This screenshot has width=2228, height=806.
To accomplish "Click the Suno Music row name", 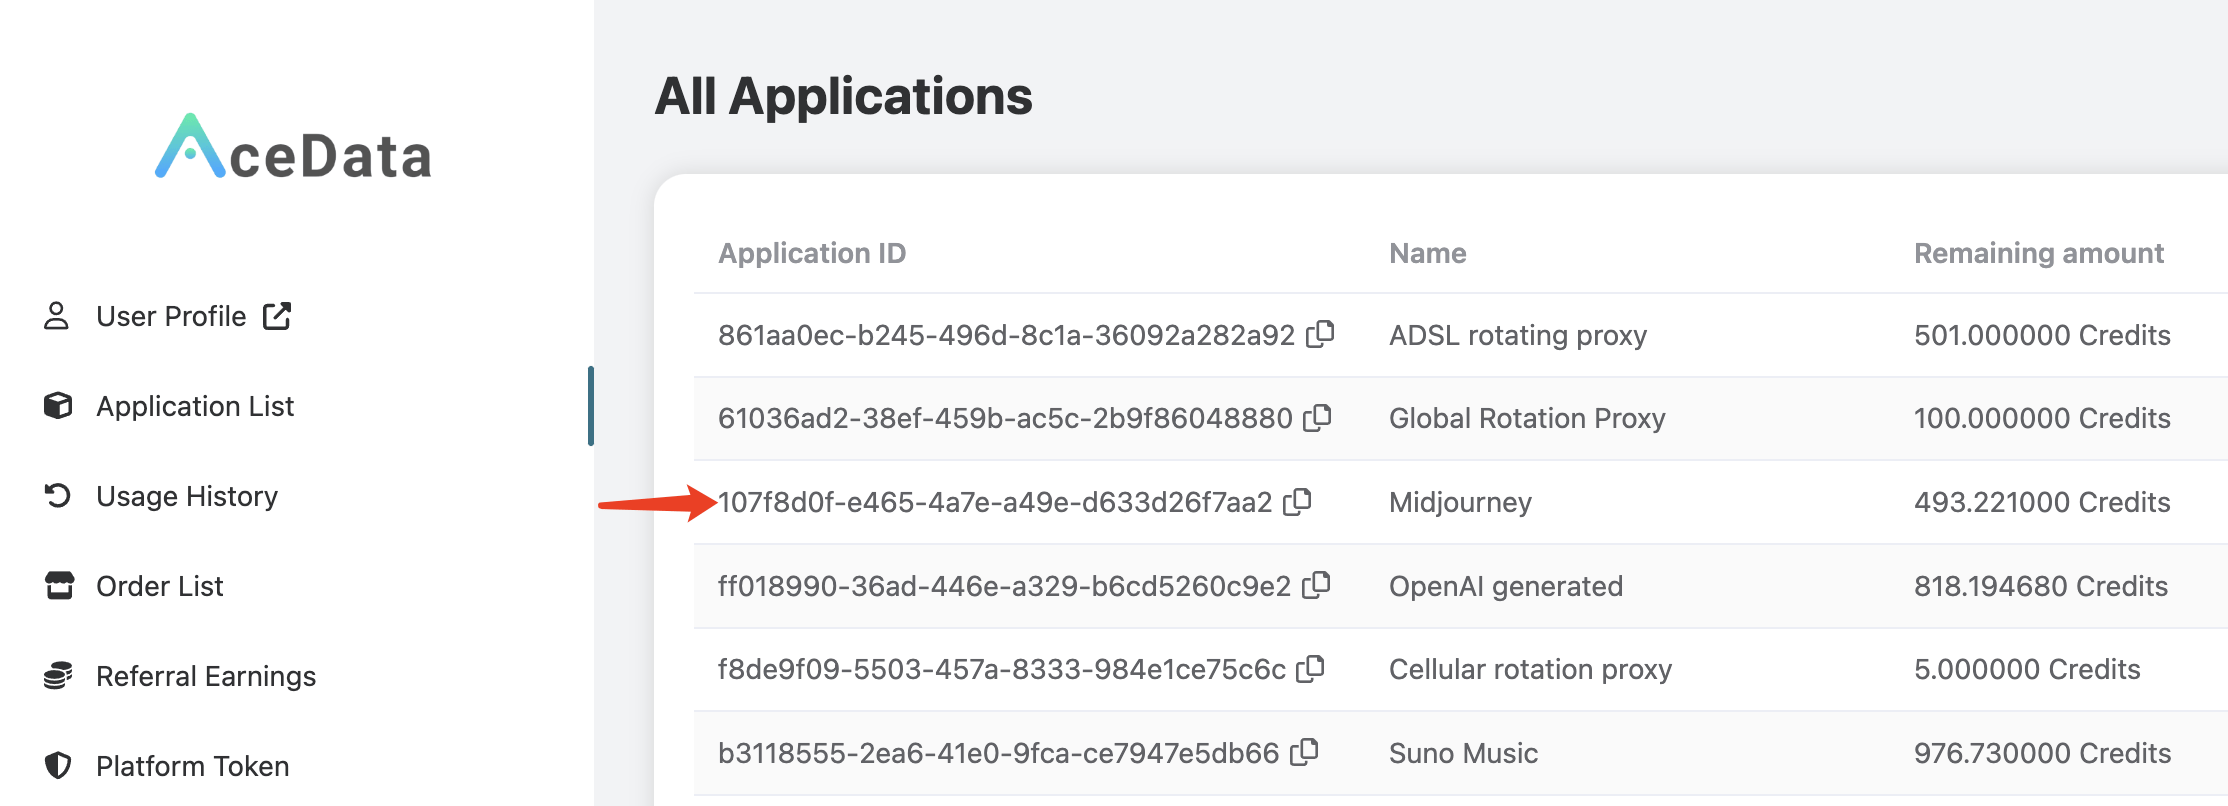I will [x=1463, y=753].
